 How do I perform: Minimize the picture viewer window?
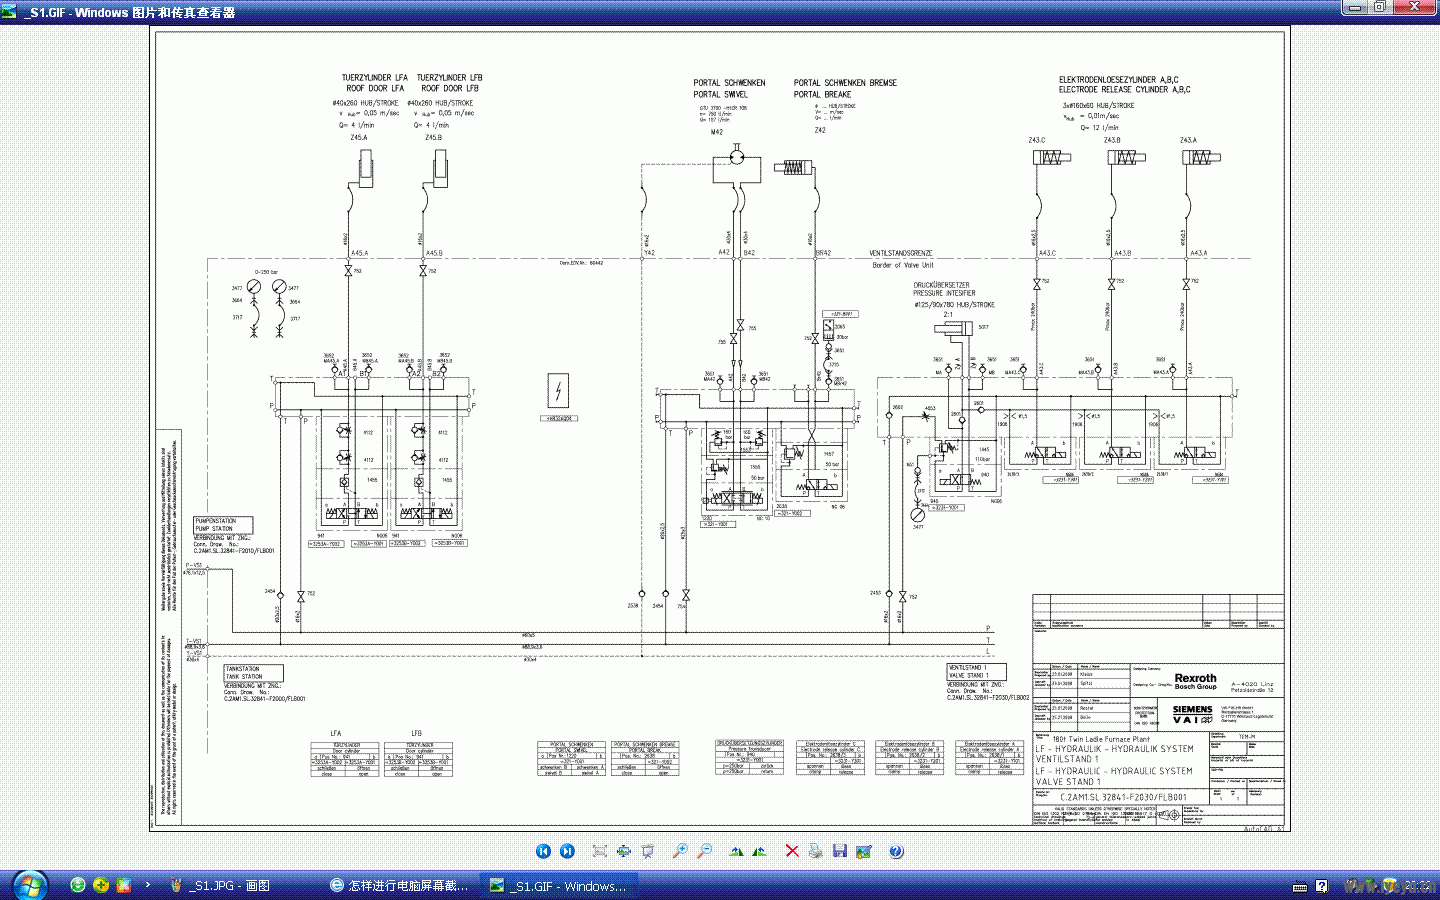(x=1356, y=8)
